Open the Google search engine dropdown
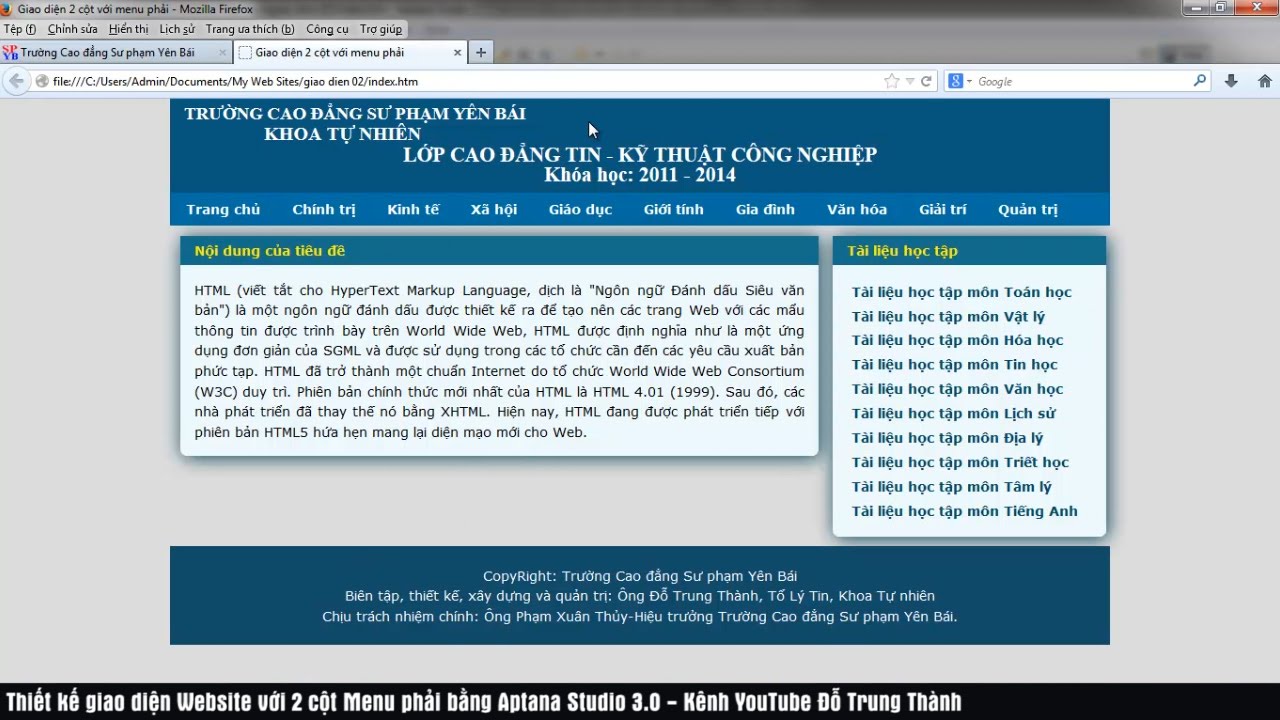Screen dimensions: 1280x720 [x=959, y=81]
